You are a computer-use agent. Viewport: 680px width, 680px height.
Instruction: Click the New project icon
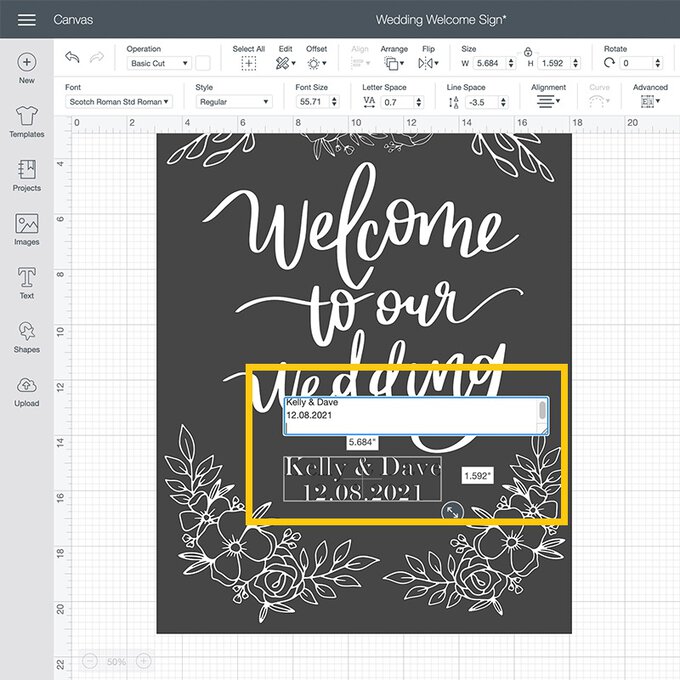[x=27, y=63]
